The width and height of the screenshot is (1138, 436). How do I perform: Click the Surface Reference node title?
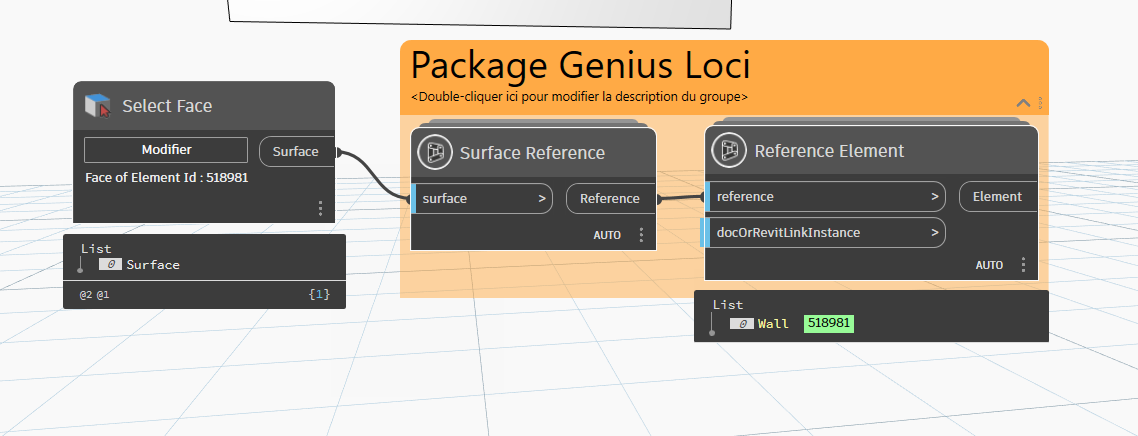tap(532, 153)
